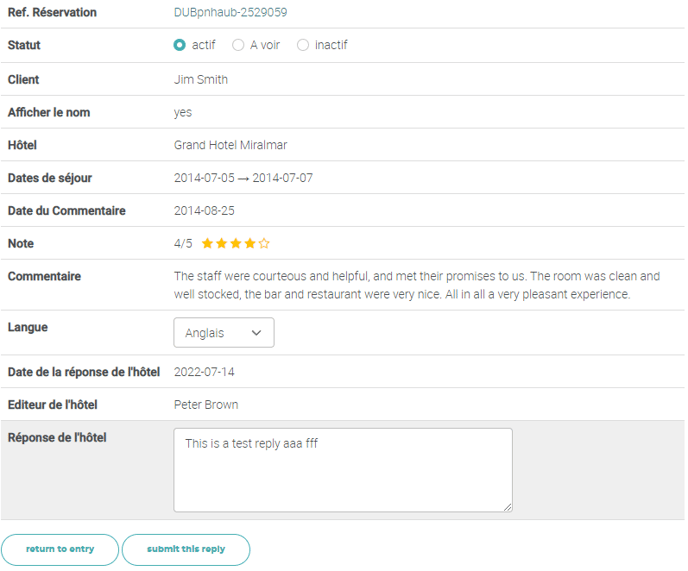
Task: Click the client name Jim Smith
Action: pyautogui.click(x=201, y=79)
